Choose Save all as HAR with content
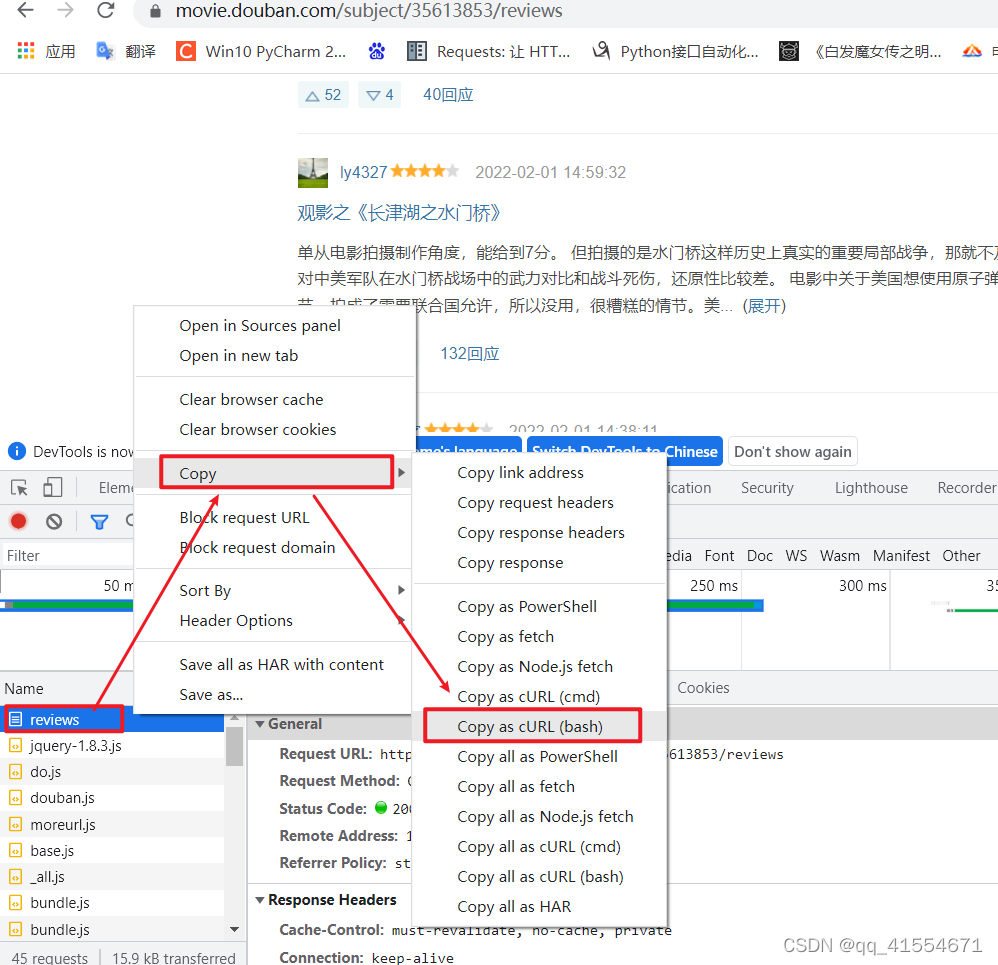Screen dimensions: 998x965 (x=275, y=665)
